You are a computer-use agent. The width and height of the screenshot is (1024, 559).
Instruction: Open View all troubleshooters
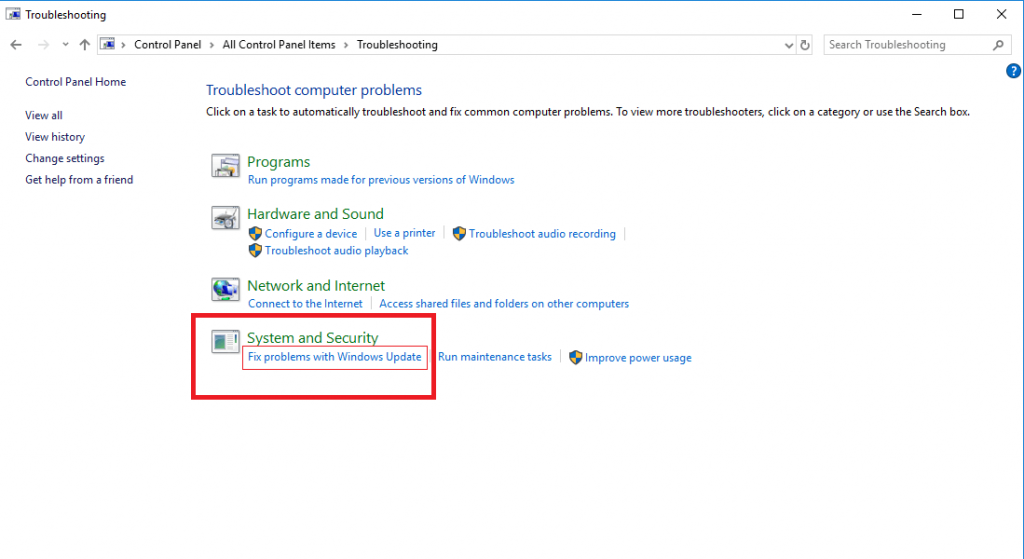pos(44,115)
